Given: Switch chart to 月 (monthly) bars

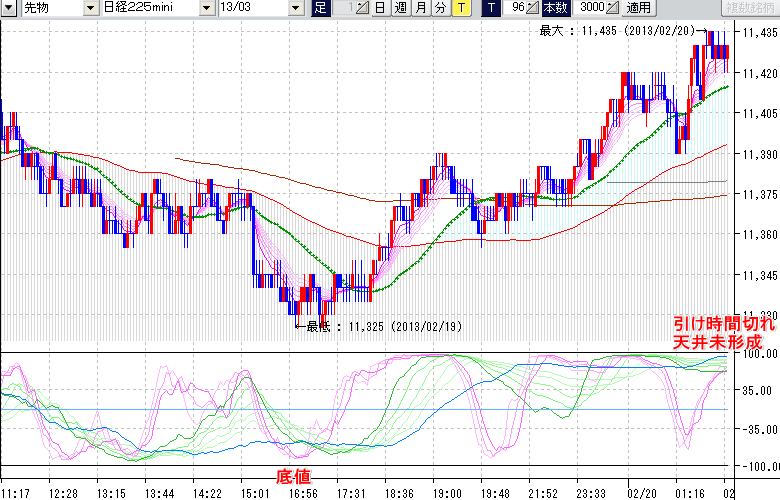Looking at the screenshot, I should (x=420, y=8).
